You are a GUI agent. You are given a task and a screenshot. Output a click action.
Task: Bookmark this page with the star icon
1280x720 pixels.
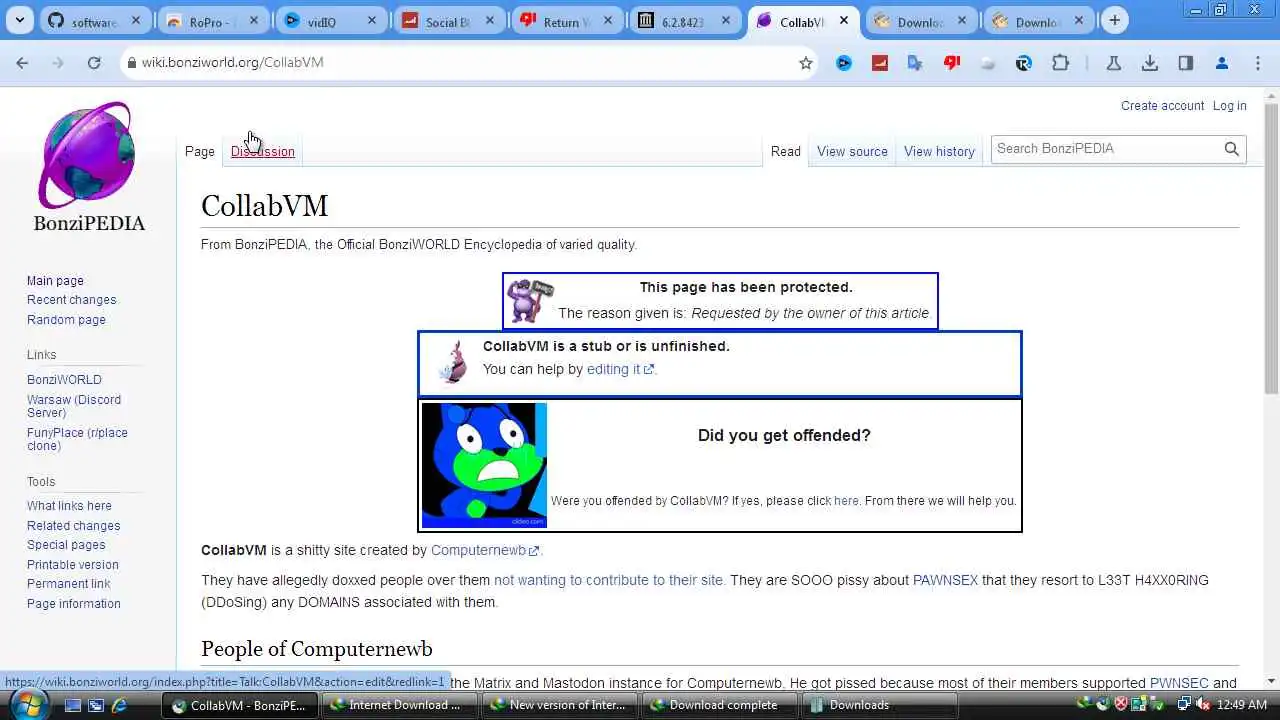click(806, 63)
